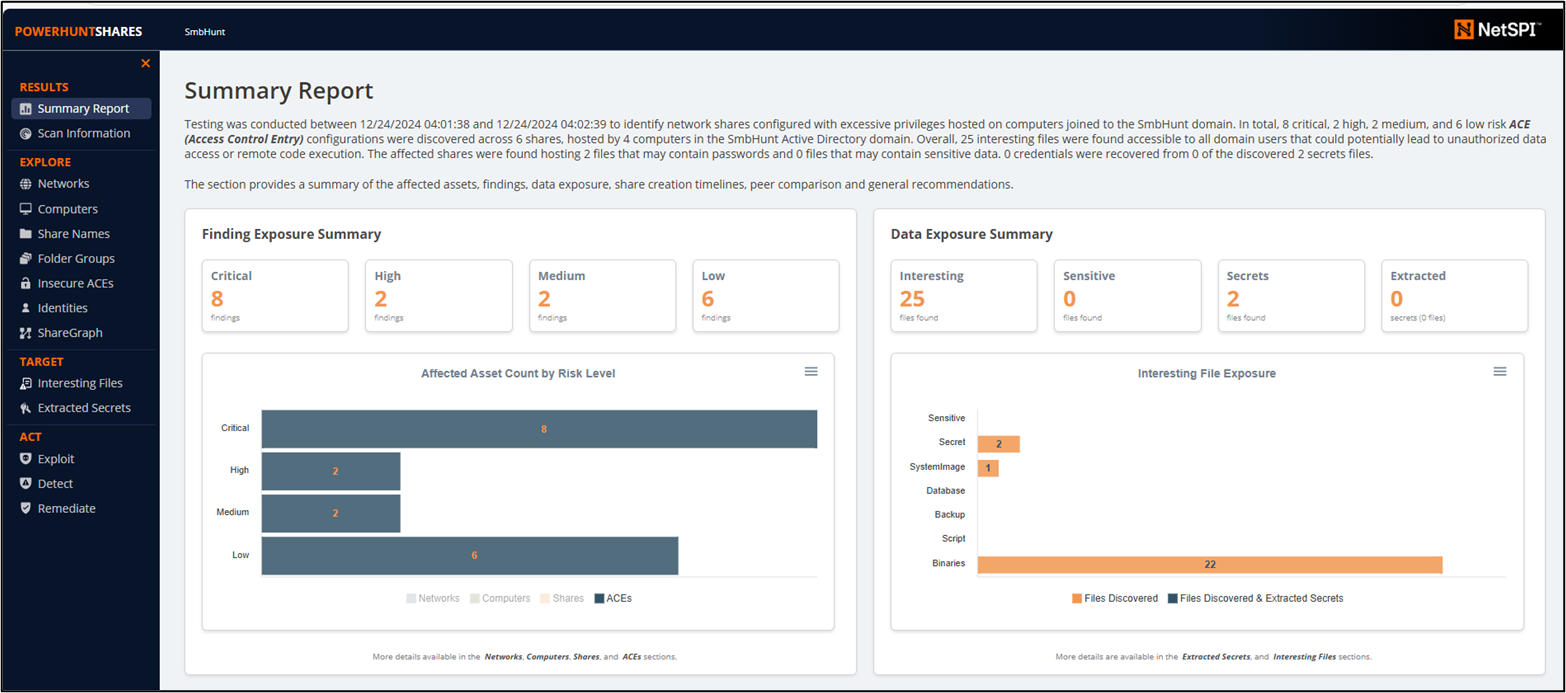Click the Share Names folder icon
Viewport: 1566px width, 693px height.
(26, 234)
